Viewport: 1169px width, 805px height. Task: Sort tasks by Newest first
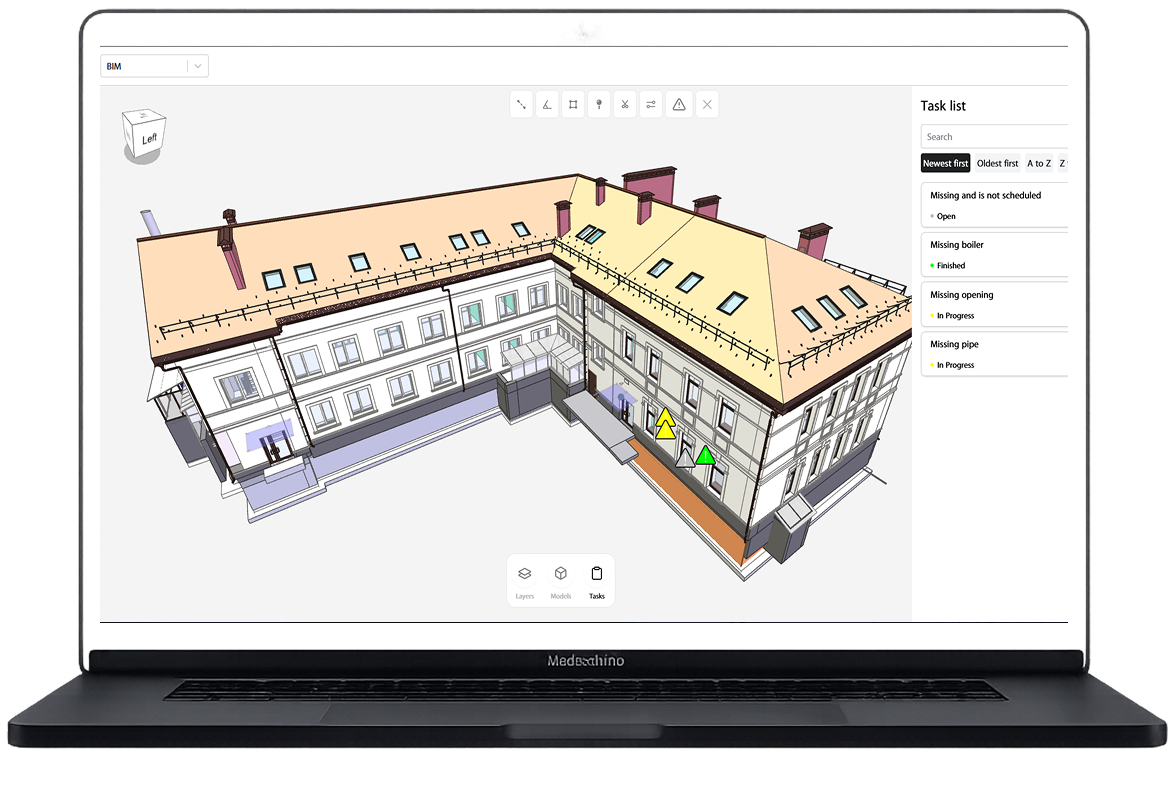pyautogui.click(x=945, y=163)
